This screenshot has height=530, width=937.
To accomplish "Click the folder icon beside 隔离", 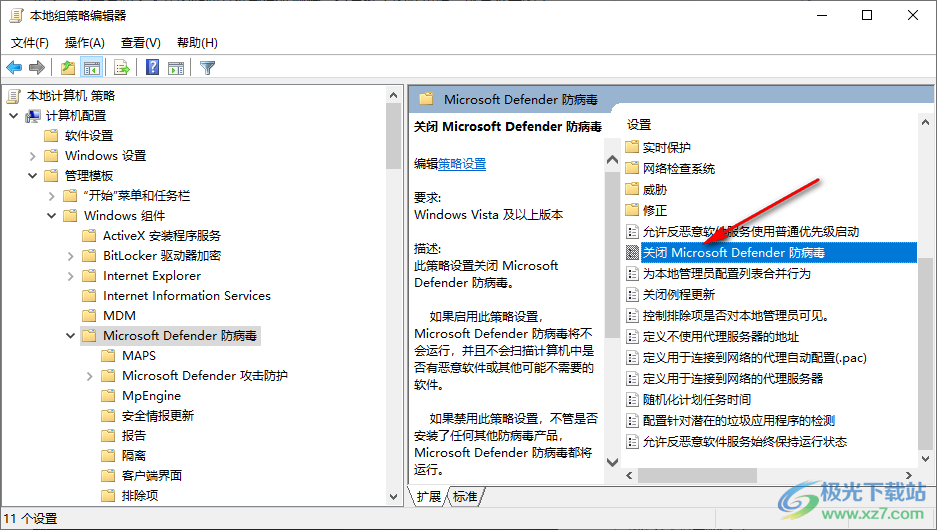I will point(108,455).
